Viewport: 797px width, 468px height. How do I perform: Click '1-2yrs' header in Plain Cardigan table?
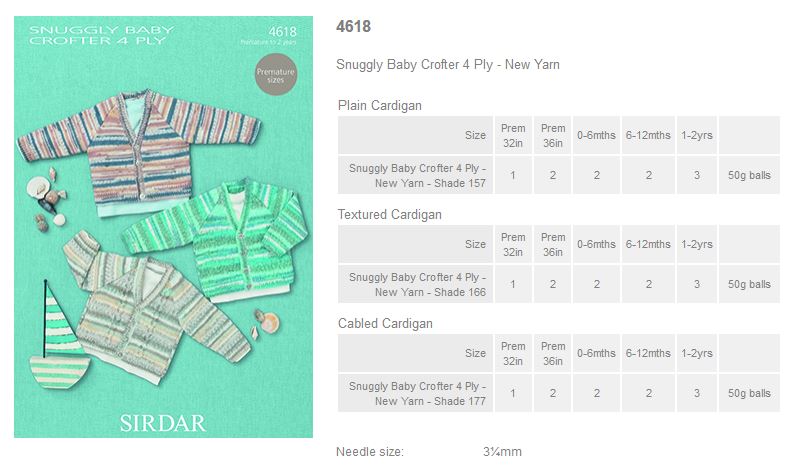click(x=697, y=135)
